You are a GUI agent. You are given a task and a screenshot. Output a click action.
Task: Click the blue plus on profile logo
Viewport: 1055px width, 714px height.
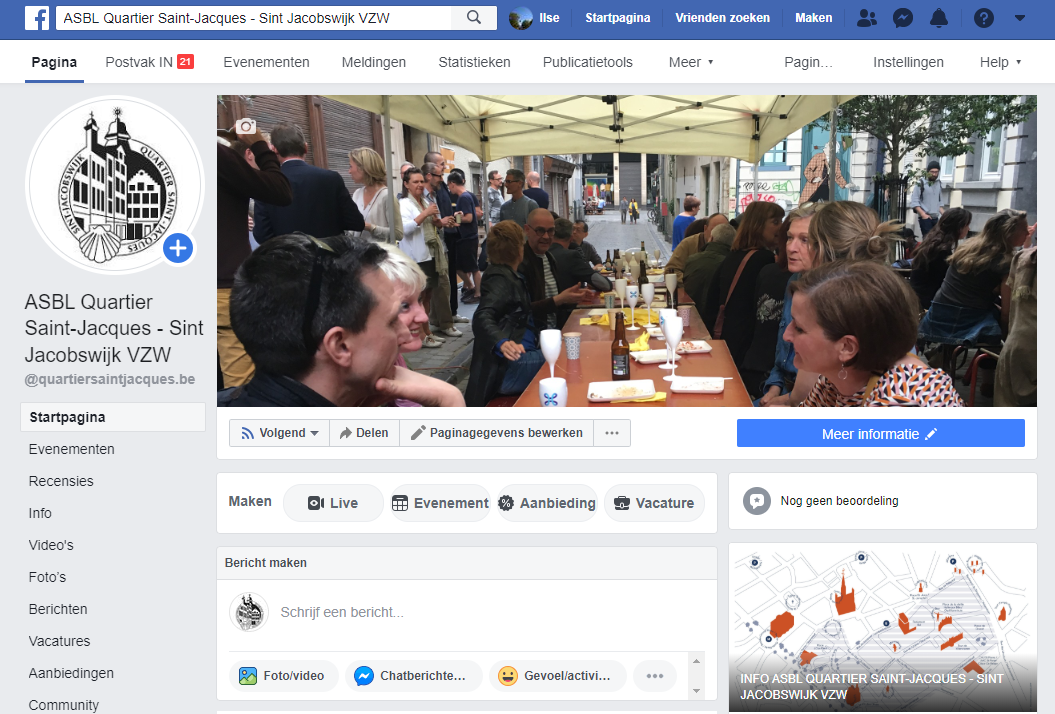178,248
